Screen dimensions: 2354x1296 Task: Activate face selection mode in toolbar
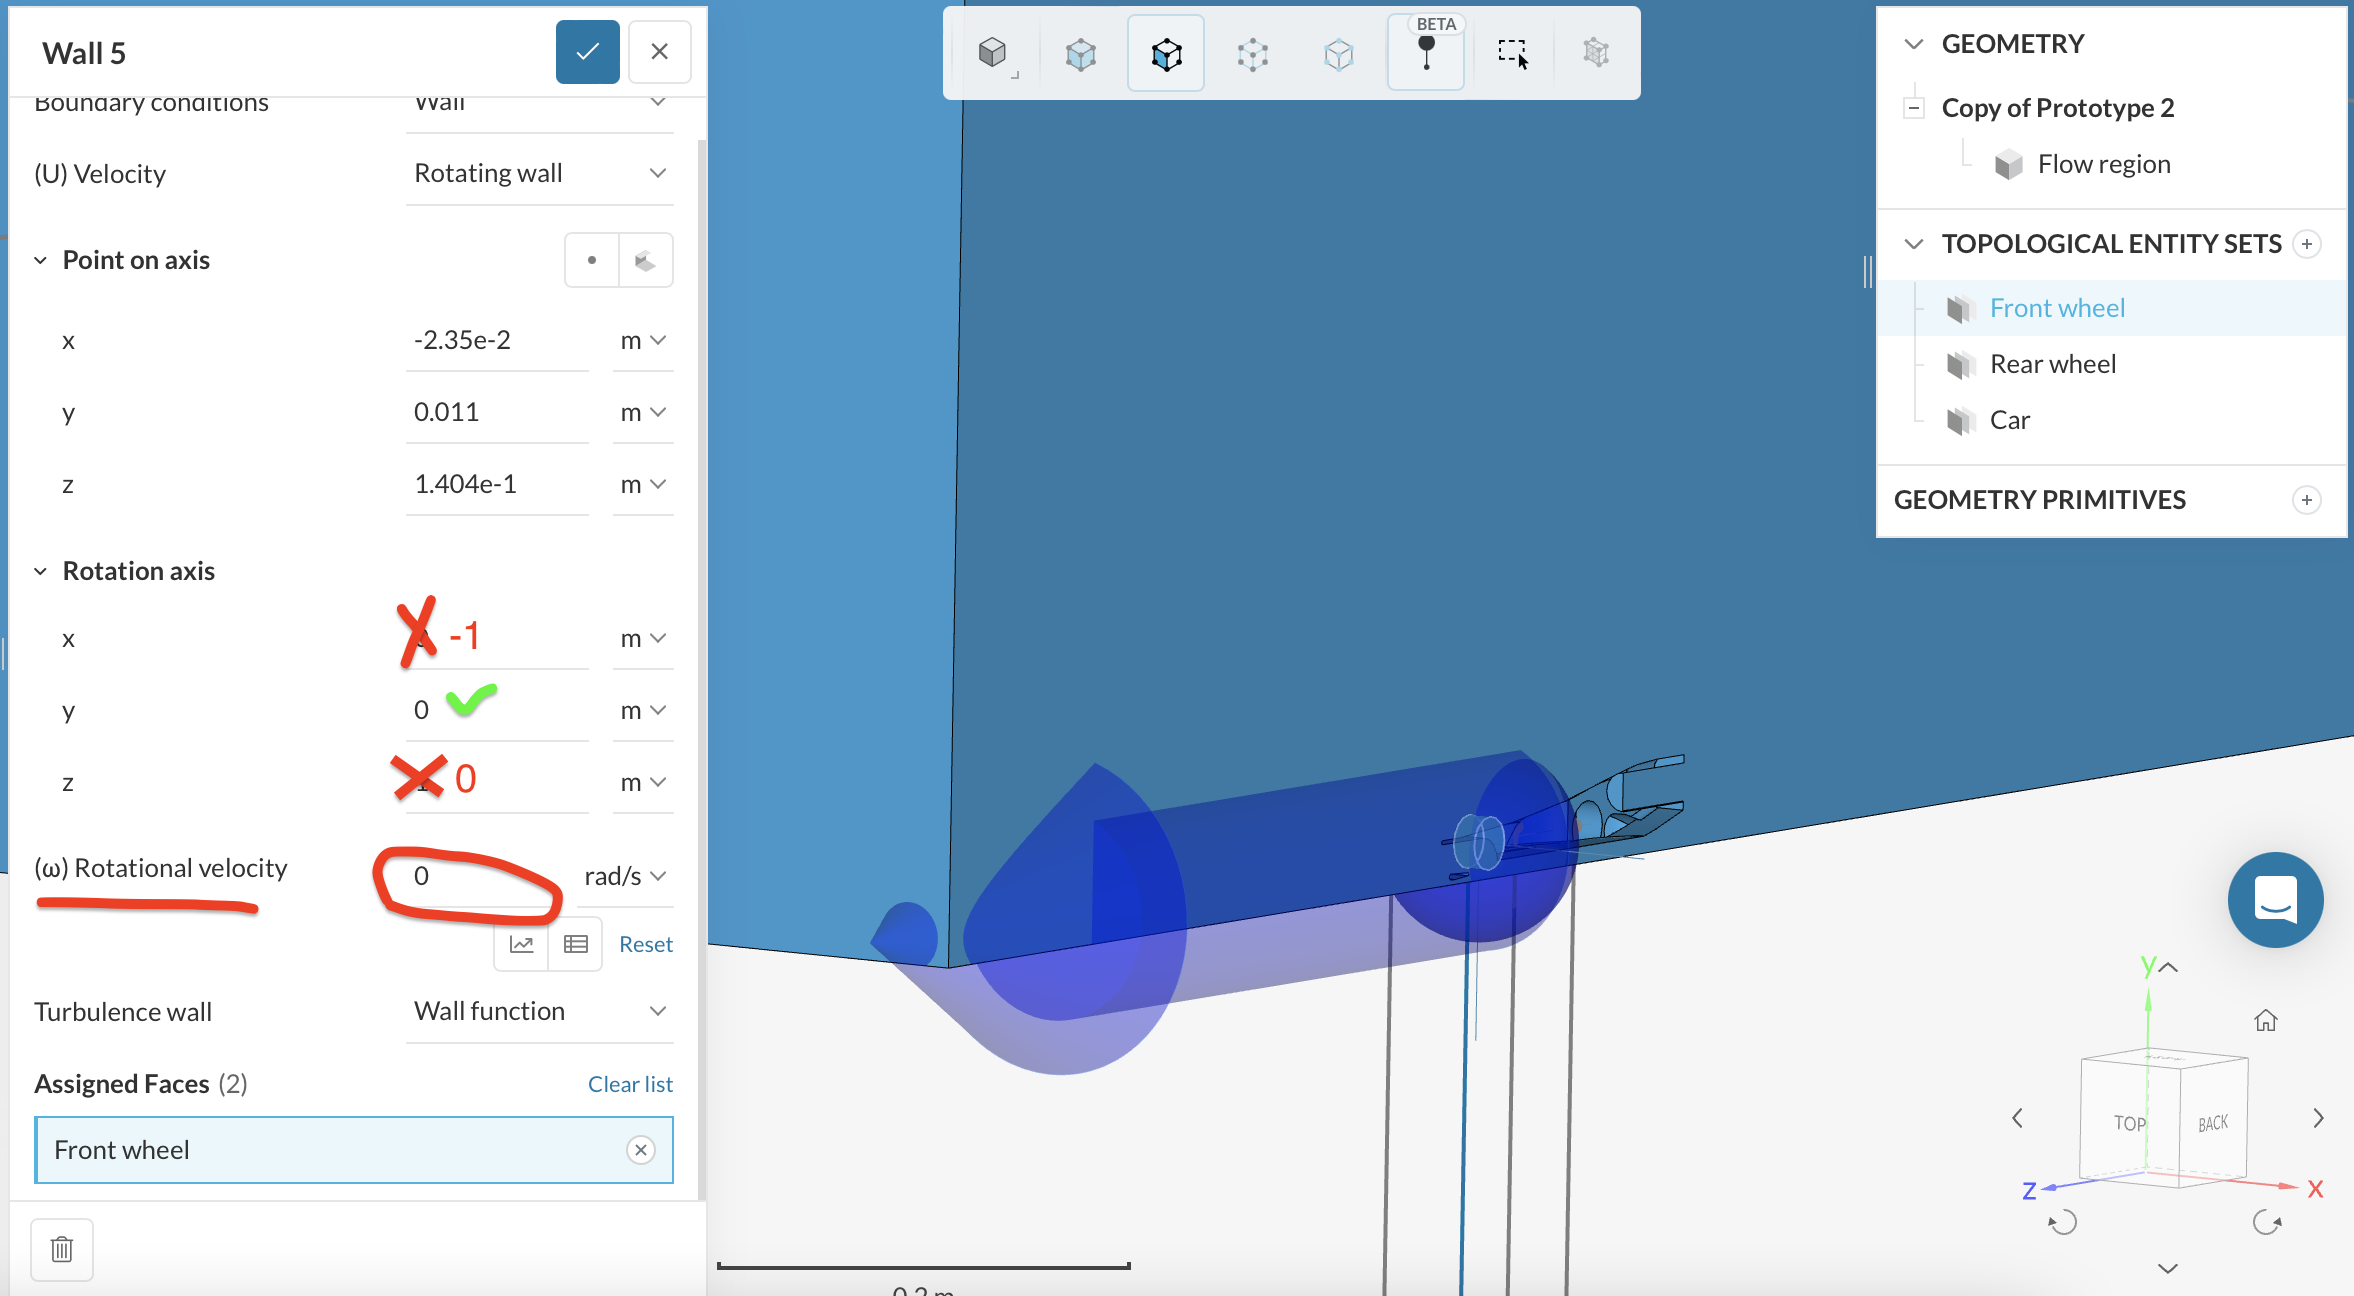point(1166,53)
